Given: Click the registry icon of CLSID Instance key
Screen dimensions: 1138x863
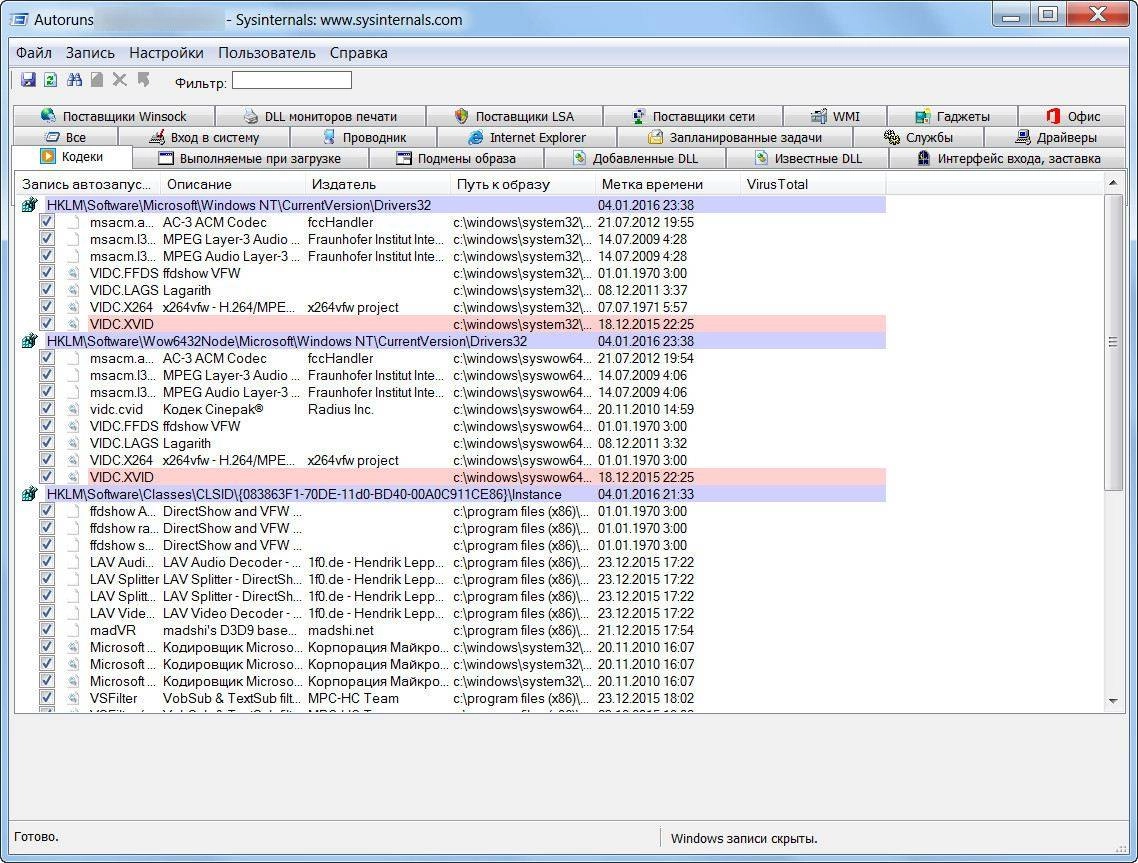Looking at the screenshot, I should (x=29, y=494).
